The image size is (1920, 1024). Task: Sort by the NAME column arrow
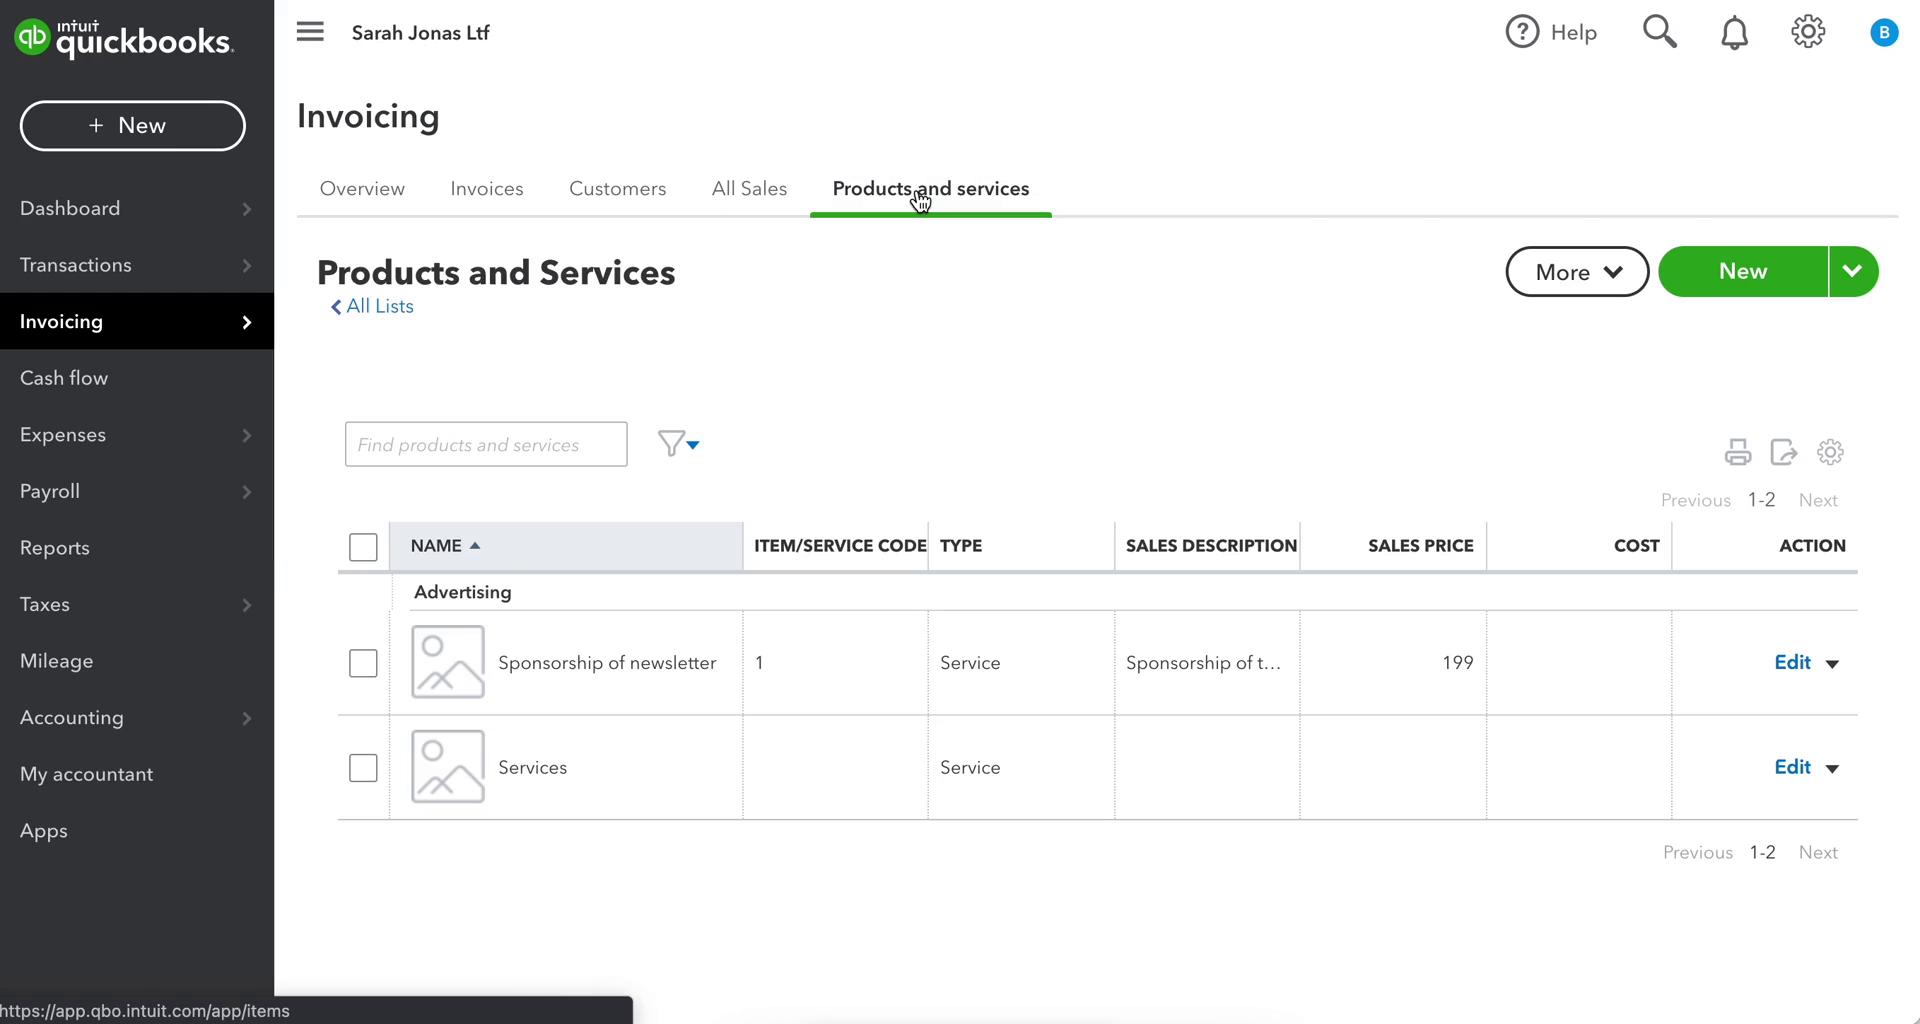[x=475, y=545]
